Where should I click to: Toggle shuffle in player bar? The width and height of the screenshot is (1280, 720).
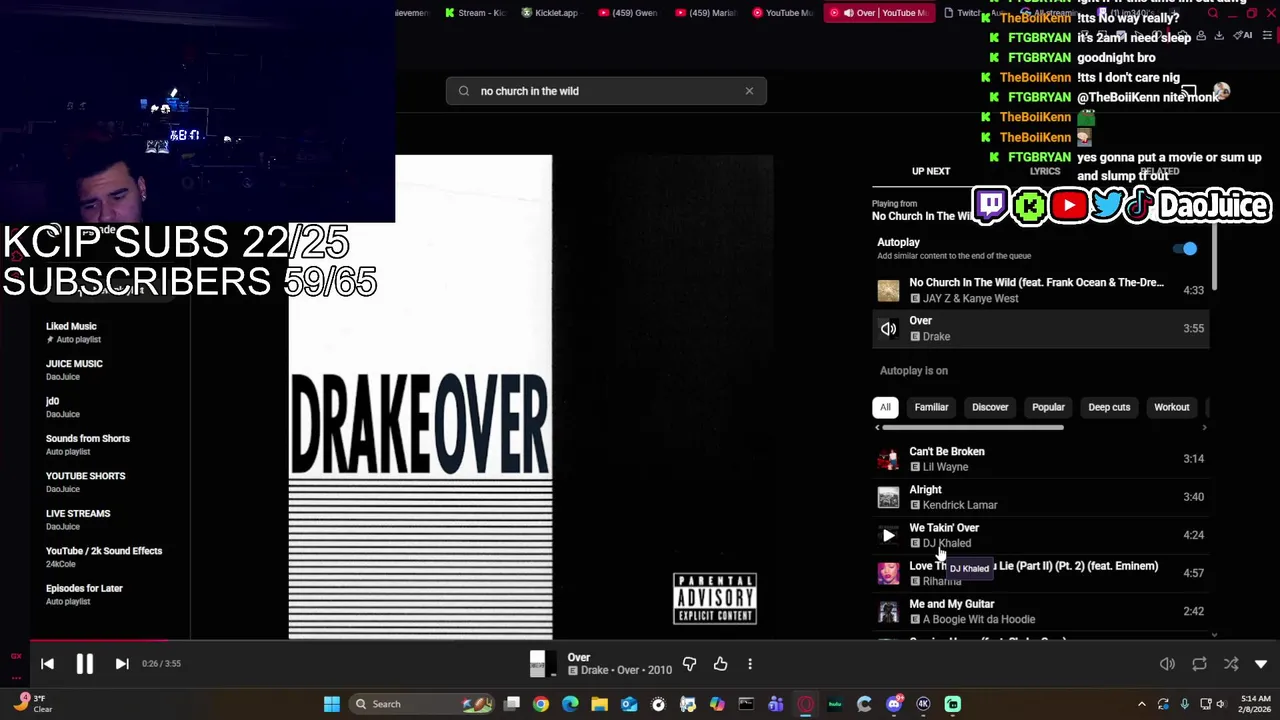pyautogui.click(x=1231, y=664)
